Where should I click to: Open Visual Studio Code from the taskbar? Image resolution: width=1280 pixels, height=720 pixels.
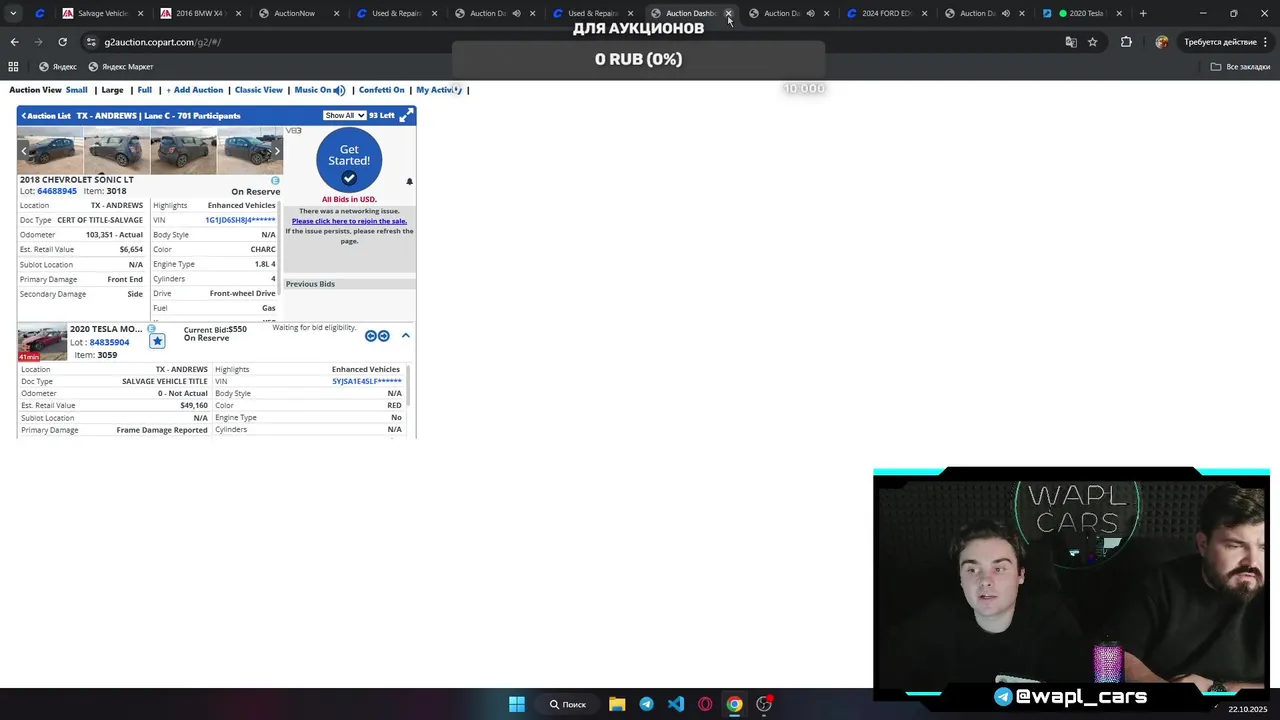(x=676, y=704)
